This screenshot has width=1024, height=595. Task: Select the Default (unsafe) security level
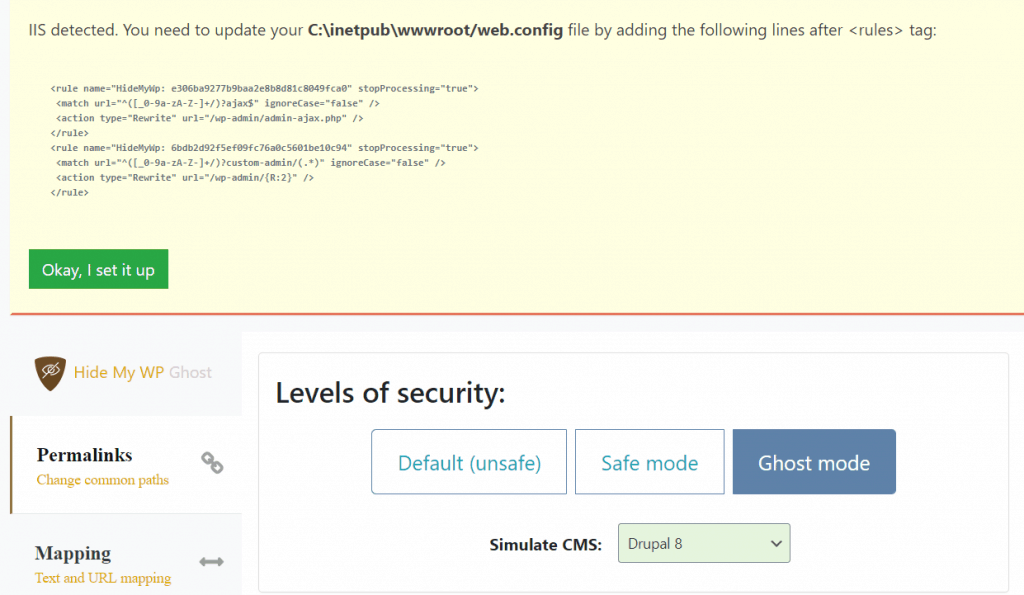(x=469, y=462)
